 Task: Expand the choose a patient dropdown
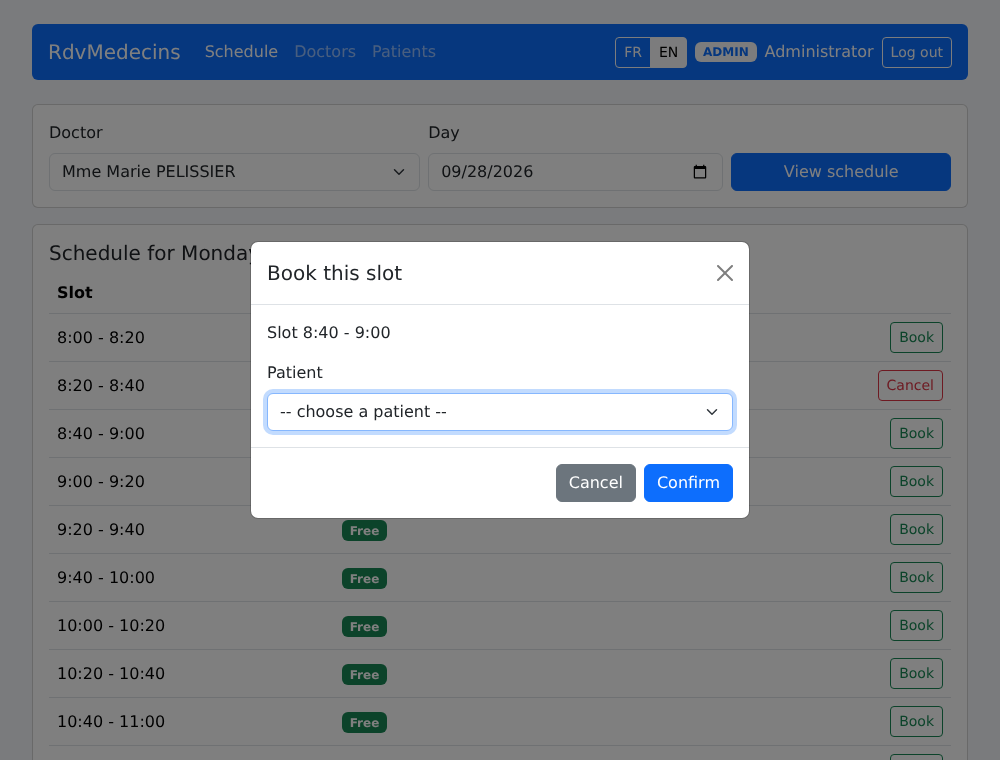coord(500,412)
